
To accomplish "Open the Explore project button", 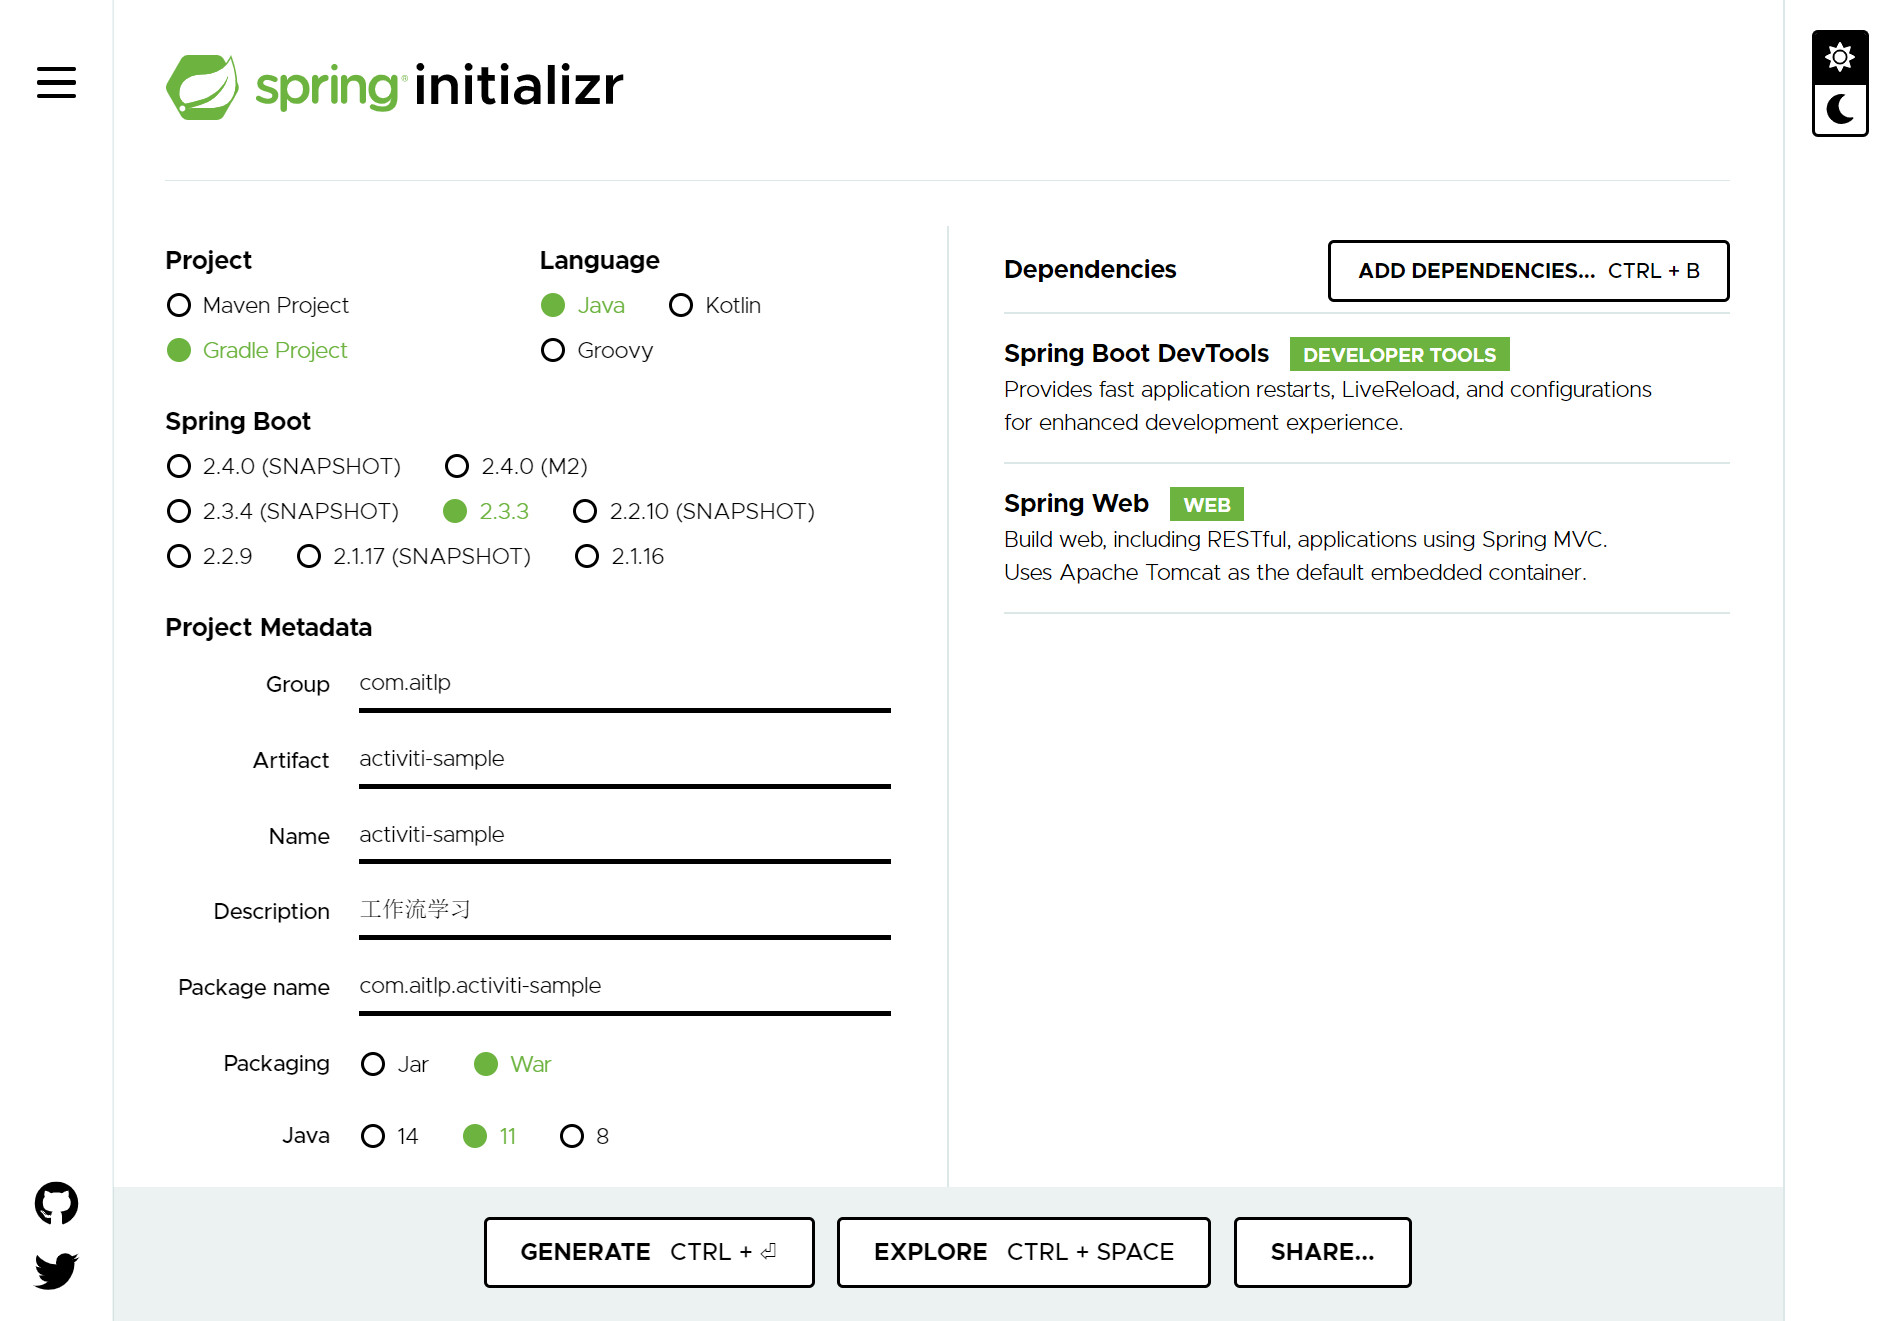I will pyautogui.click(x=1022, y=1252).
